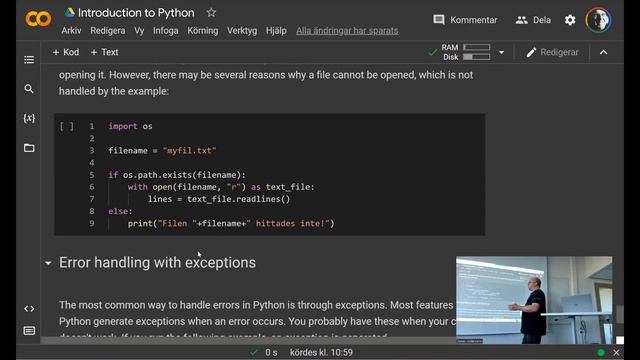Show the variables inspector panel
640x360 pixels.
(x=29, y=118)
